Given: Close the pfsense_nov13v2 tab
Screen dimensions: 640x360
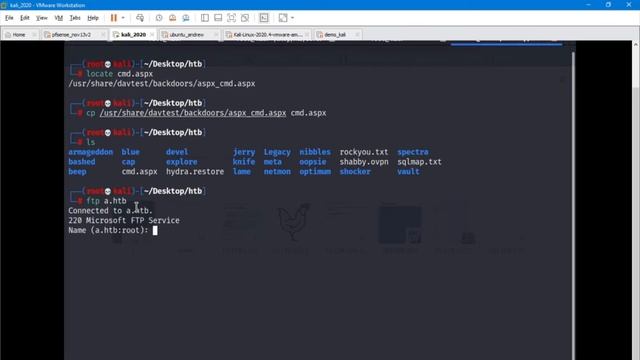Looking at the screenshot, I should 103,35.
